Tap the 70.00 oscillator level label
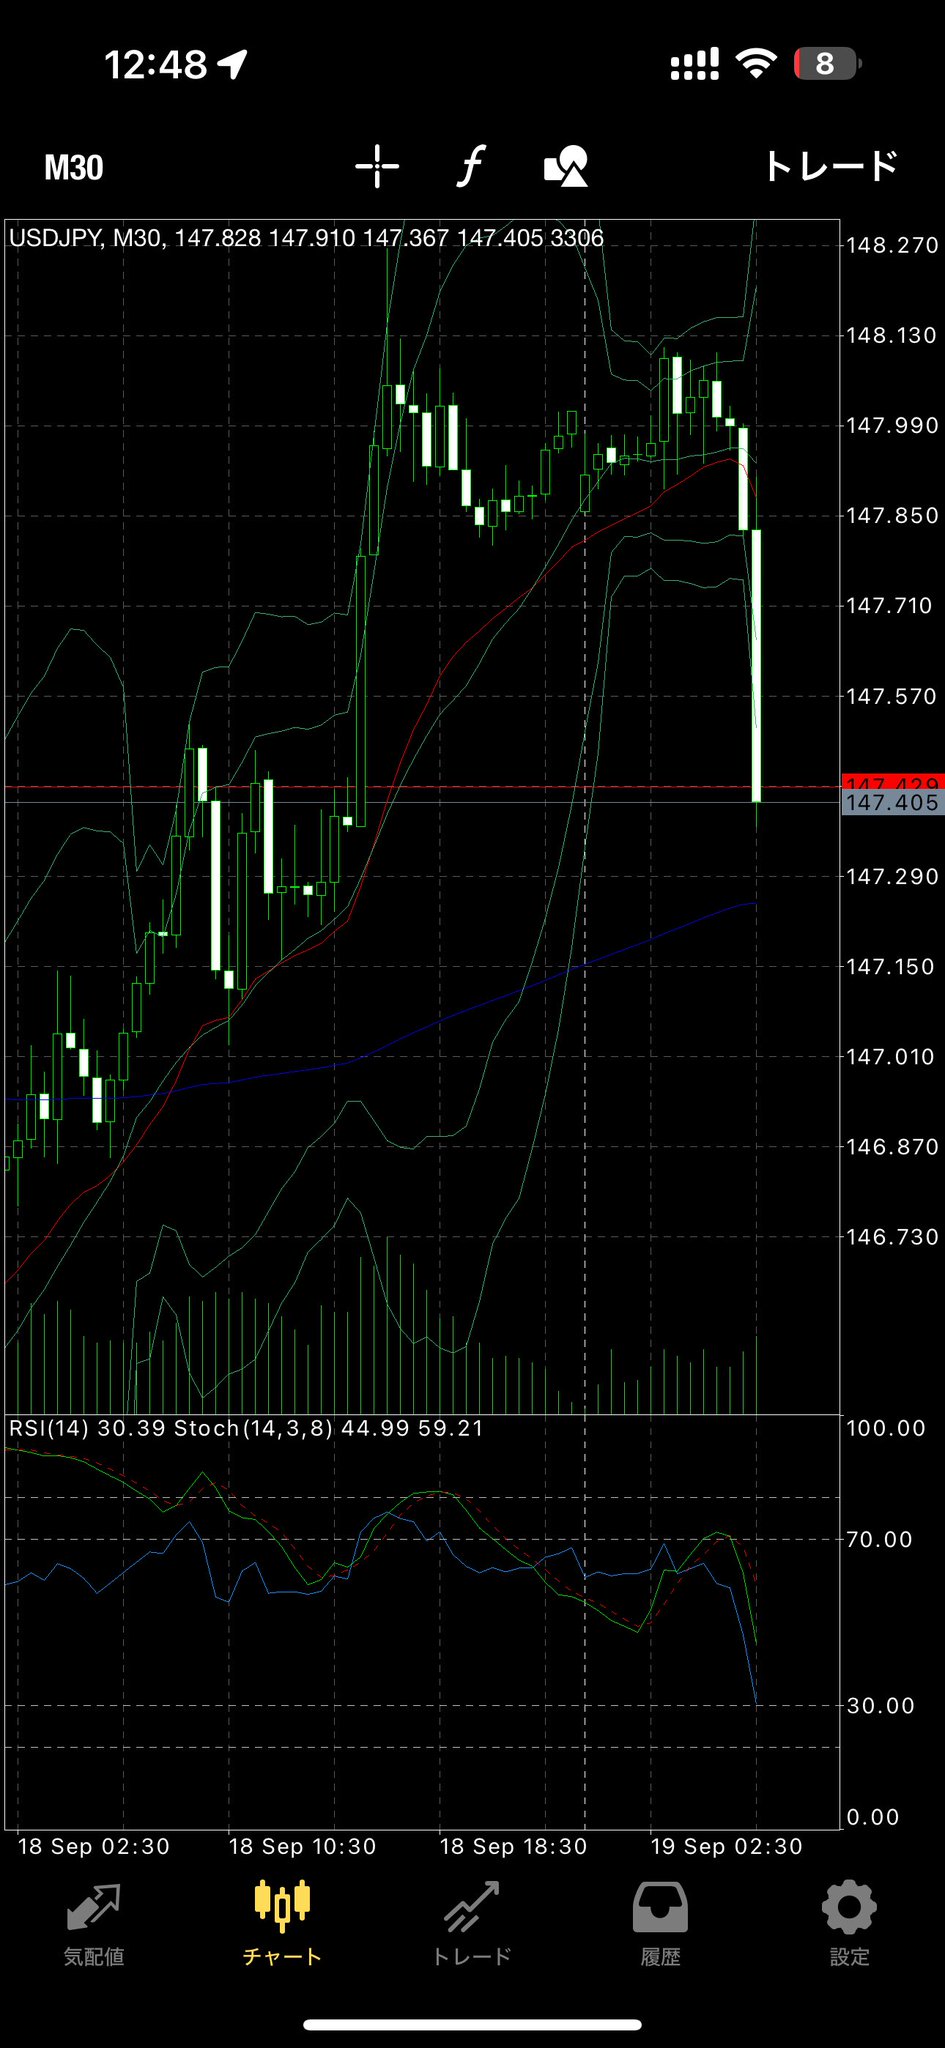 click(879, 1539)
